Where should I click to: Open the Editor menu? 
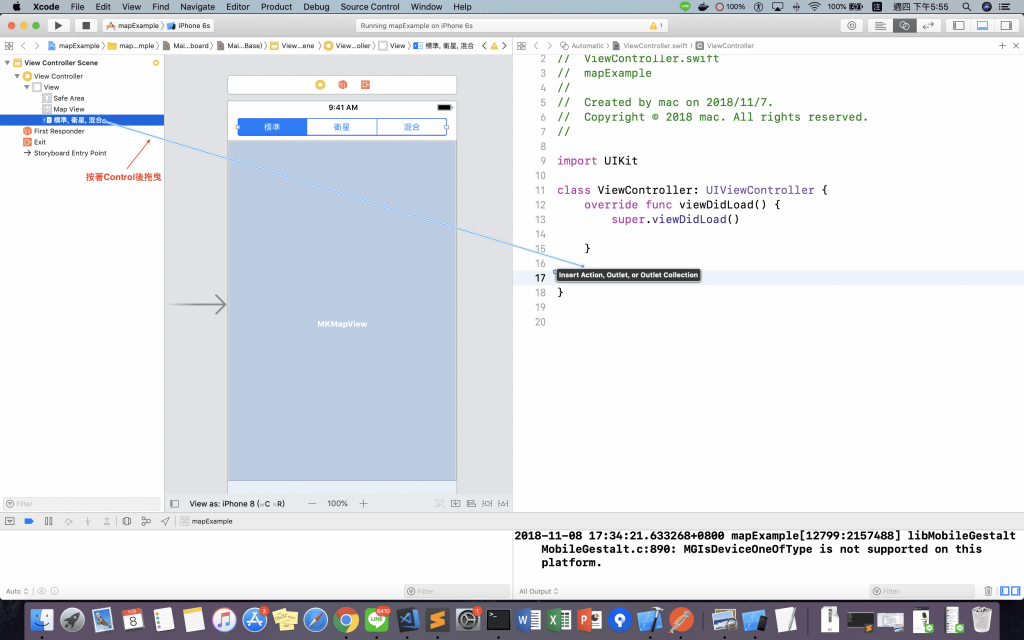pyautogui.click(x=238, y=7)
